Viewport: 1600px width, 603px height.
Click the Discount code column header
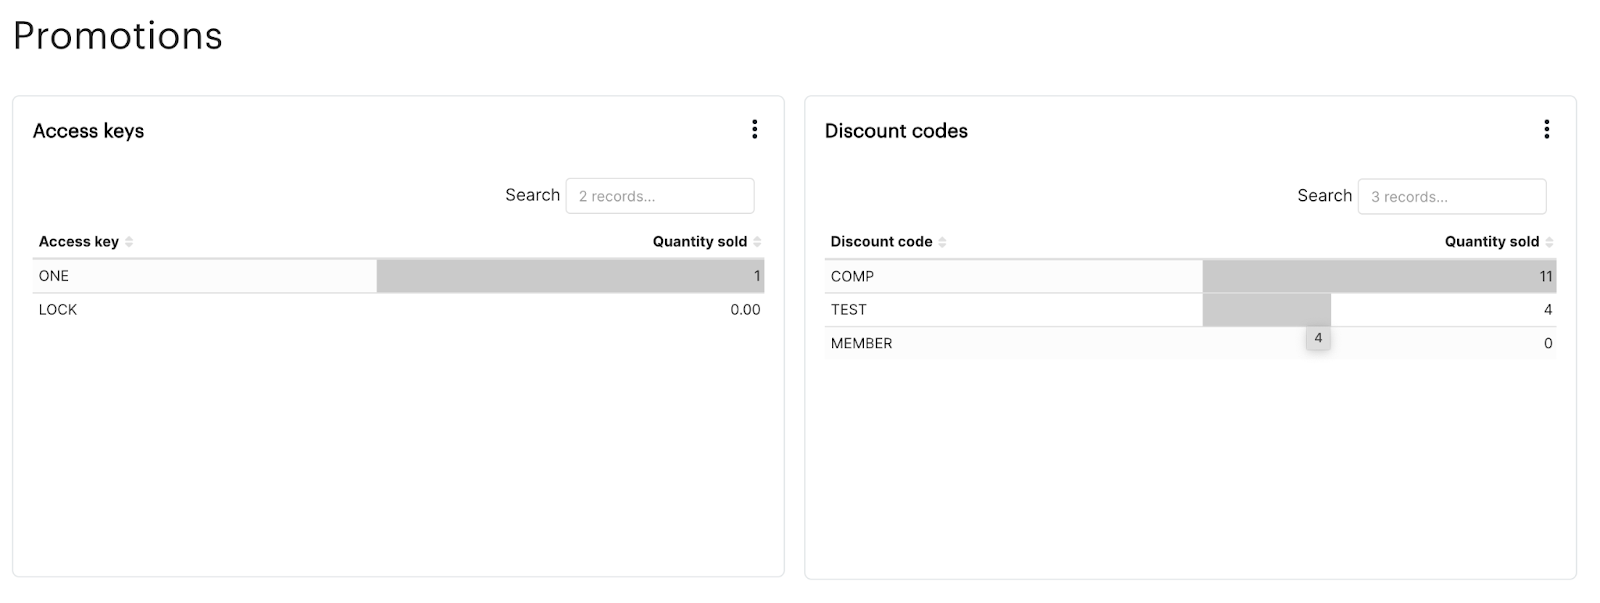[x=881, y=242]
